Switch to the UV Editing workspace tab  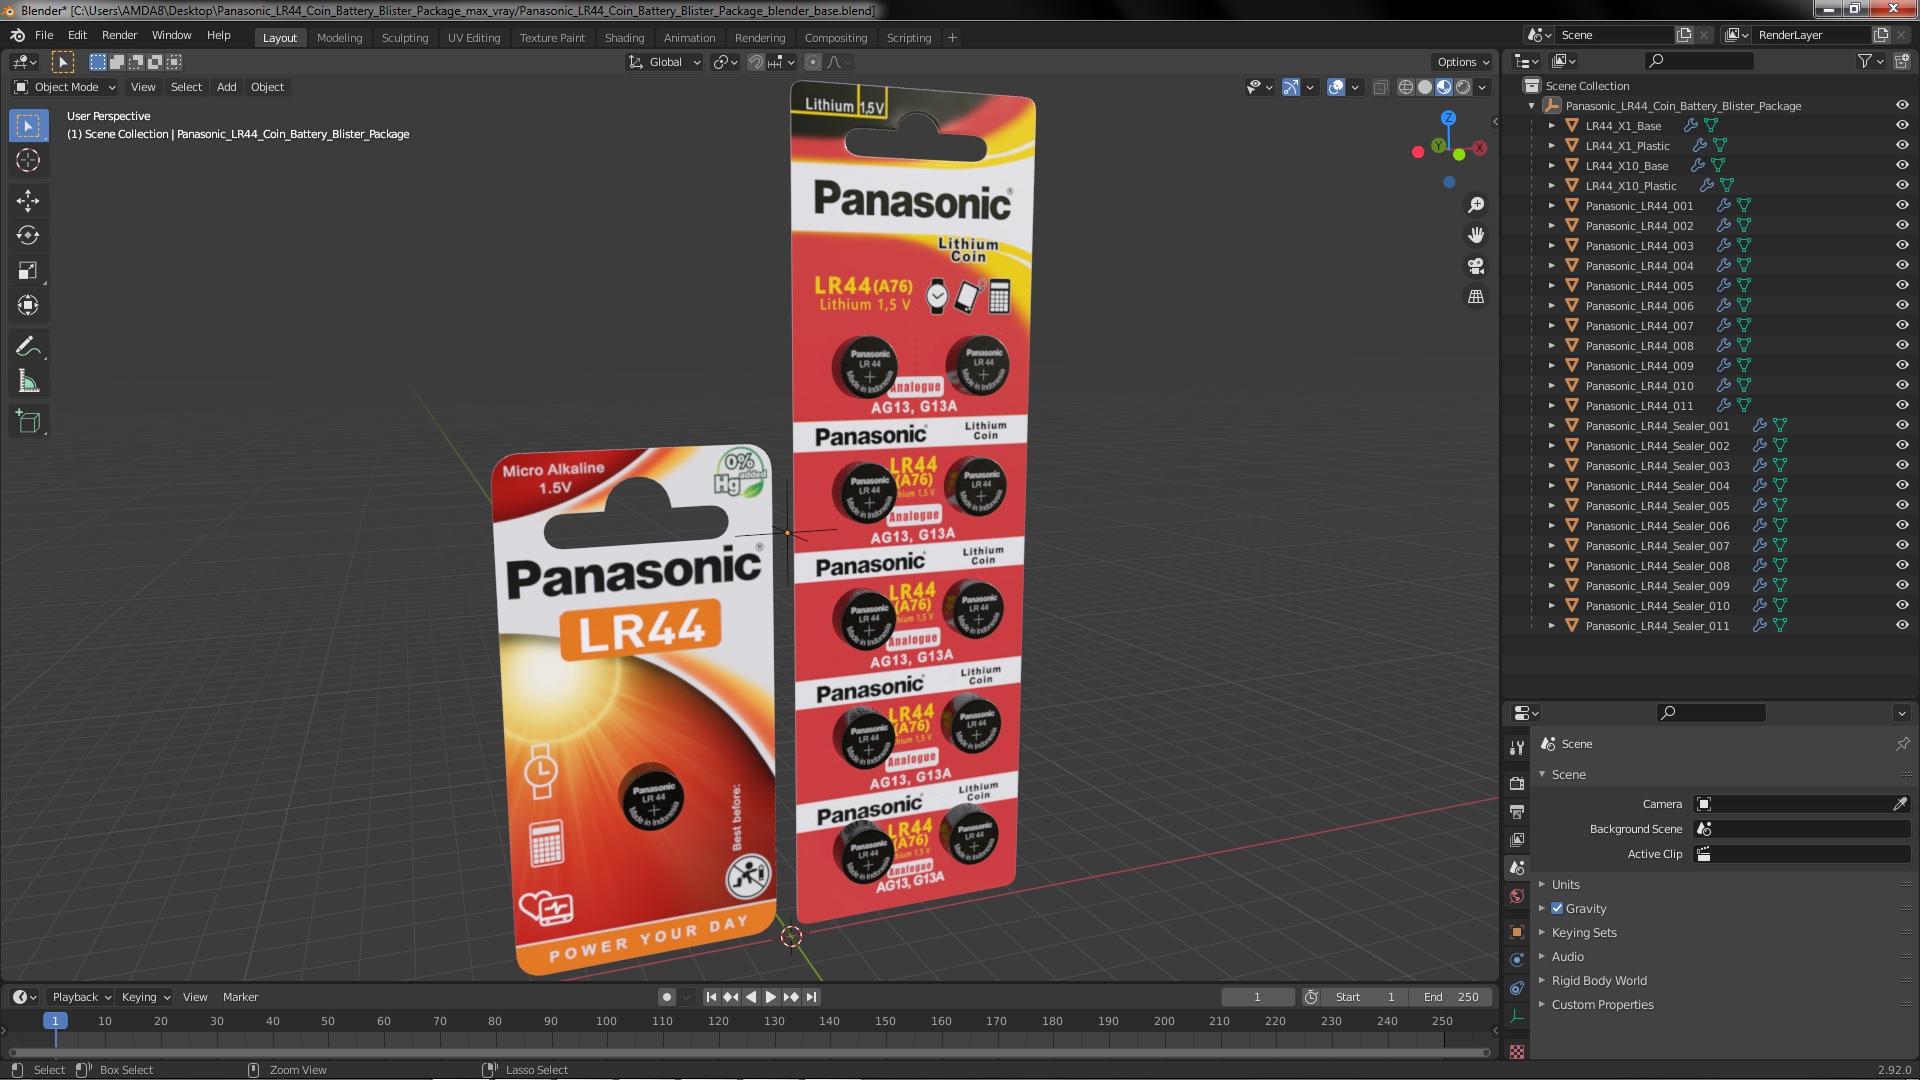pyautogui.click(x=474, y=38)
